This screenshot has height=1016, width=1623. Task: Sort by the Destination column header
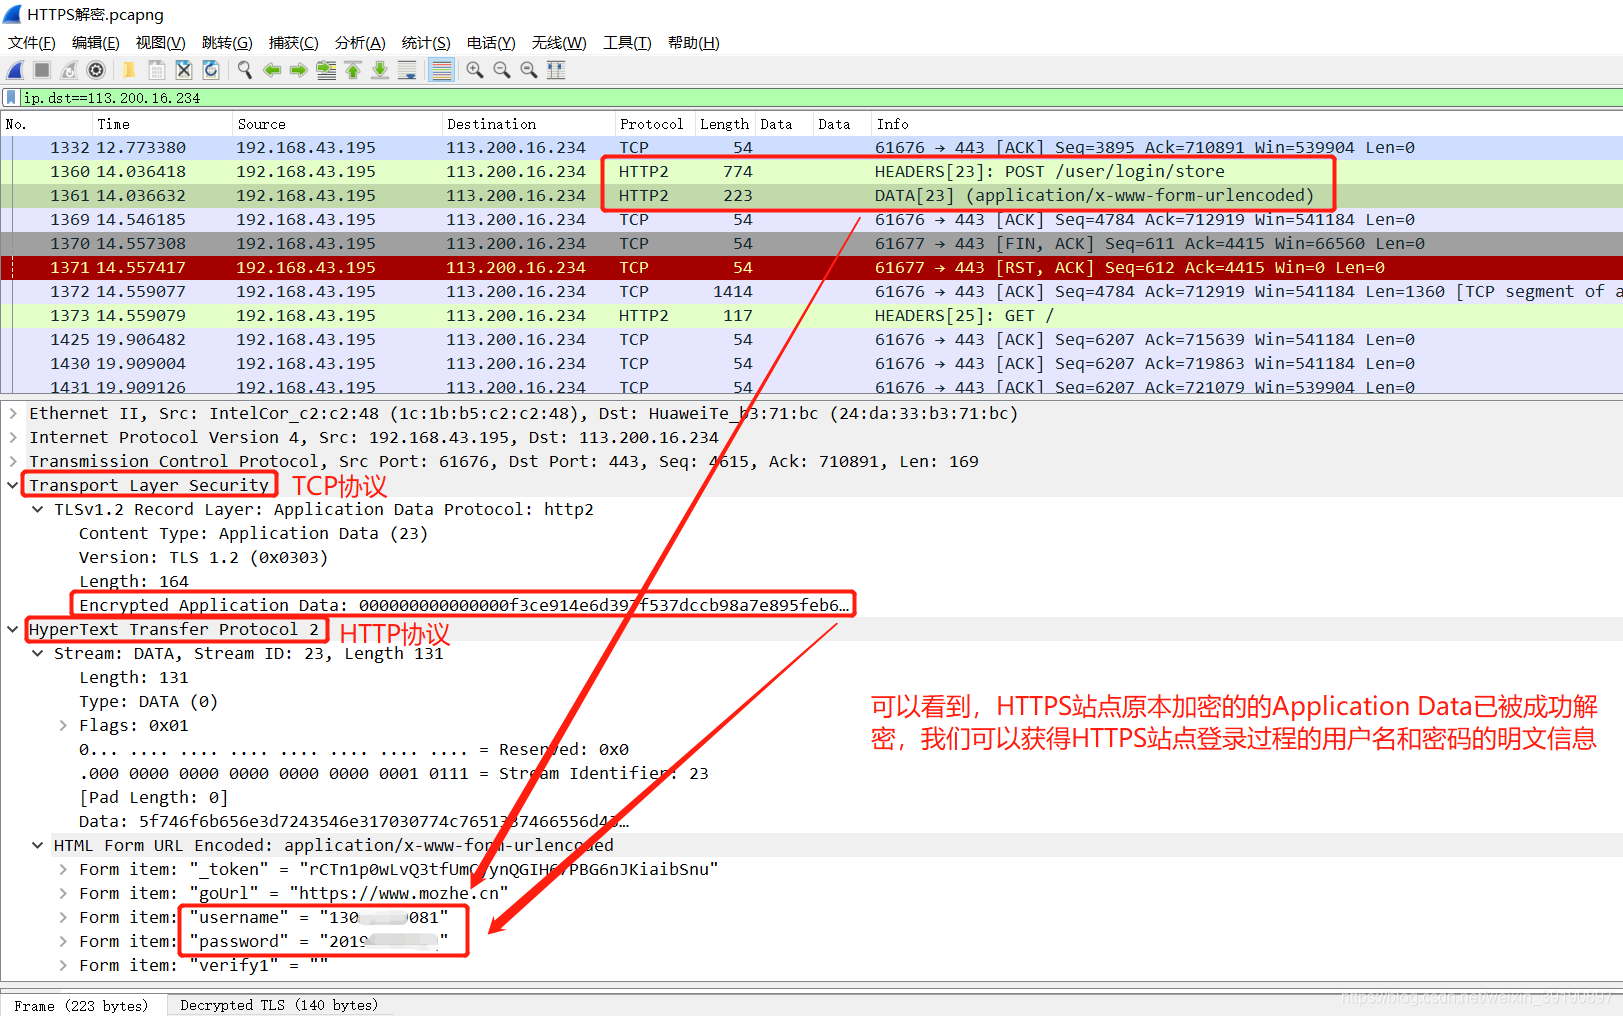[x=528, y=124]
